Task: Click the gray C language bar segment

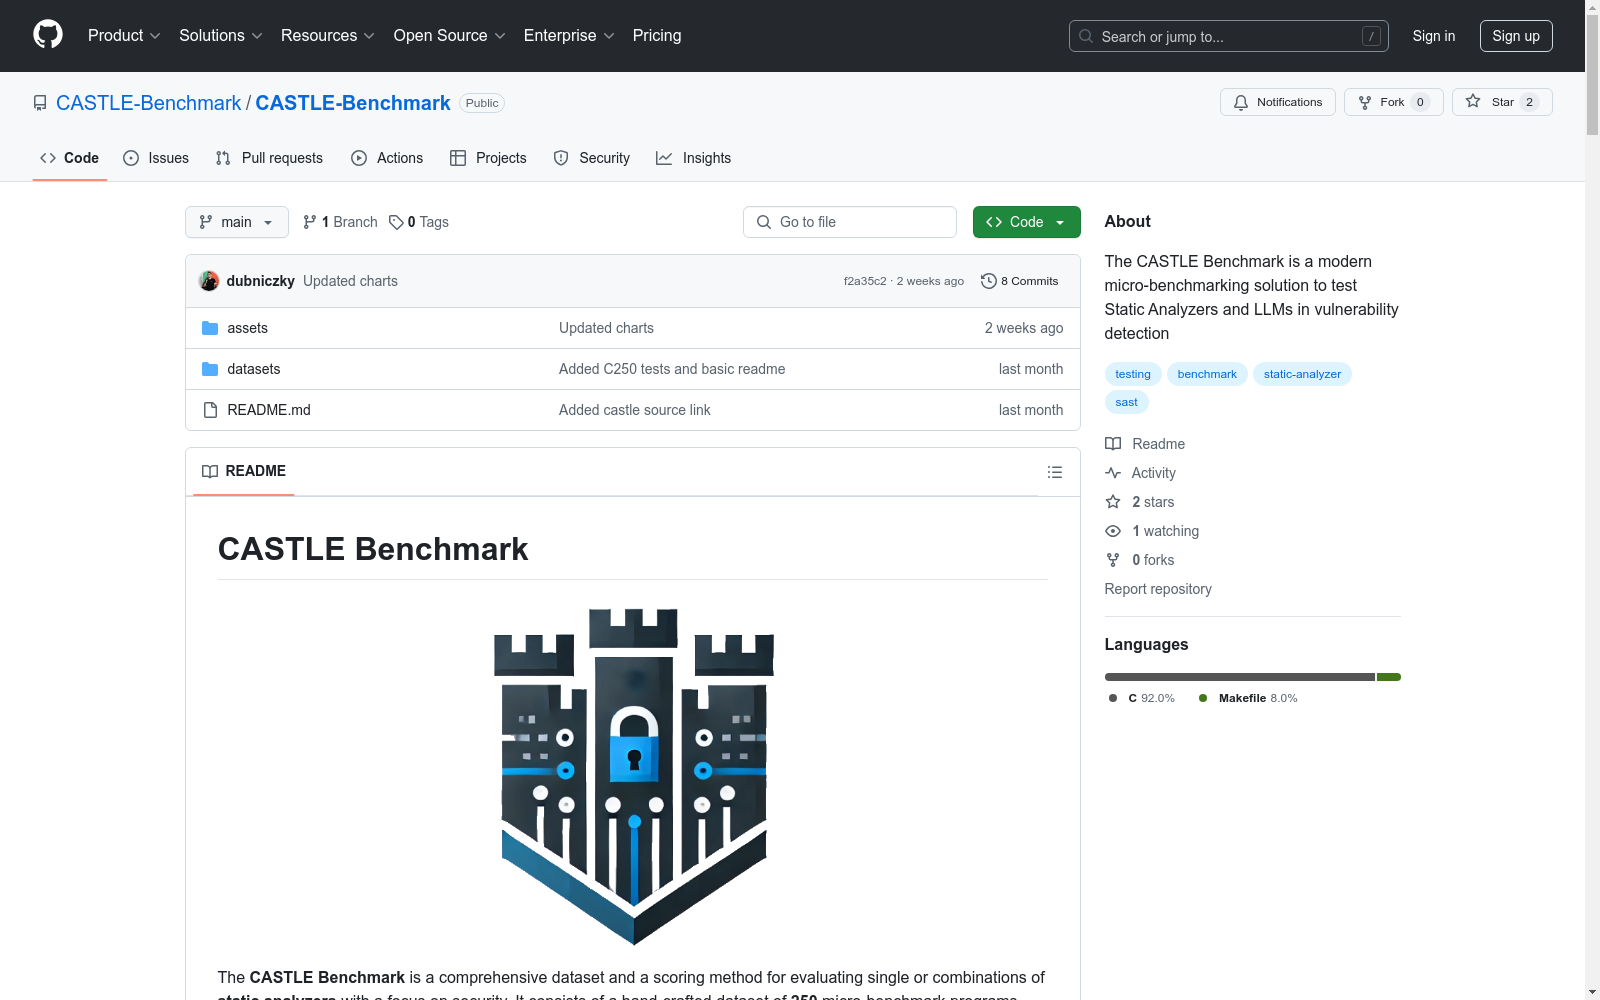Action: (1240, 677)
